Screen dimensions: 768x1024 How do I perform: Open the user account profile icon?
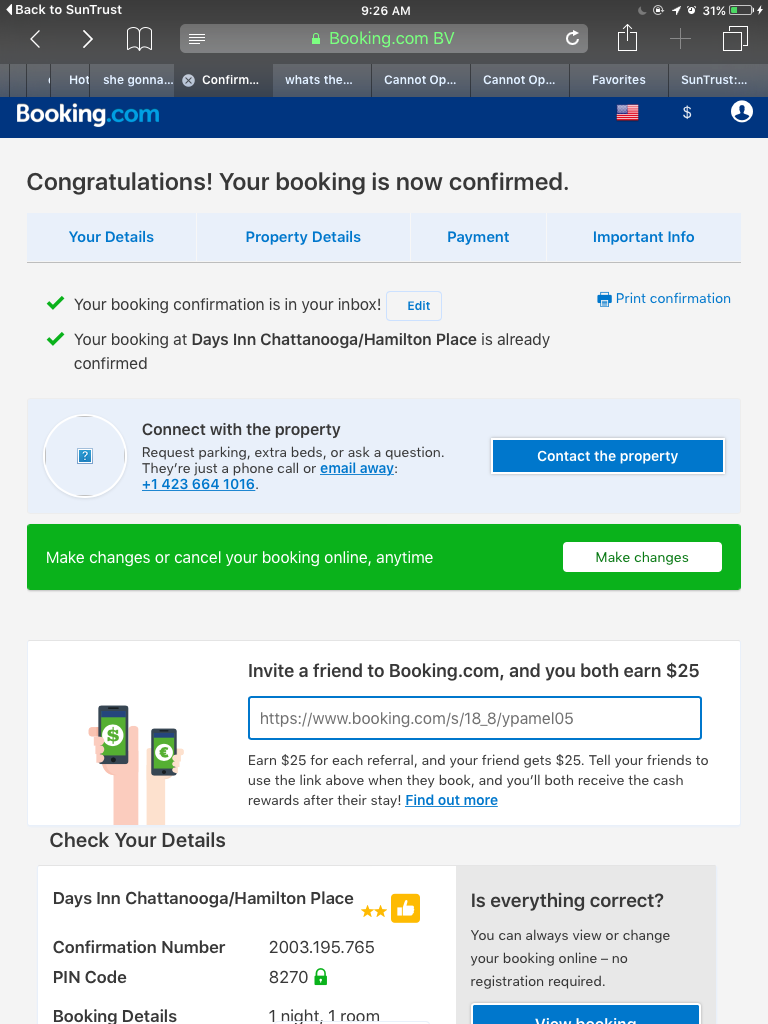tap(741, 112)
